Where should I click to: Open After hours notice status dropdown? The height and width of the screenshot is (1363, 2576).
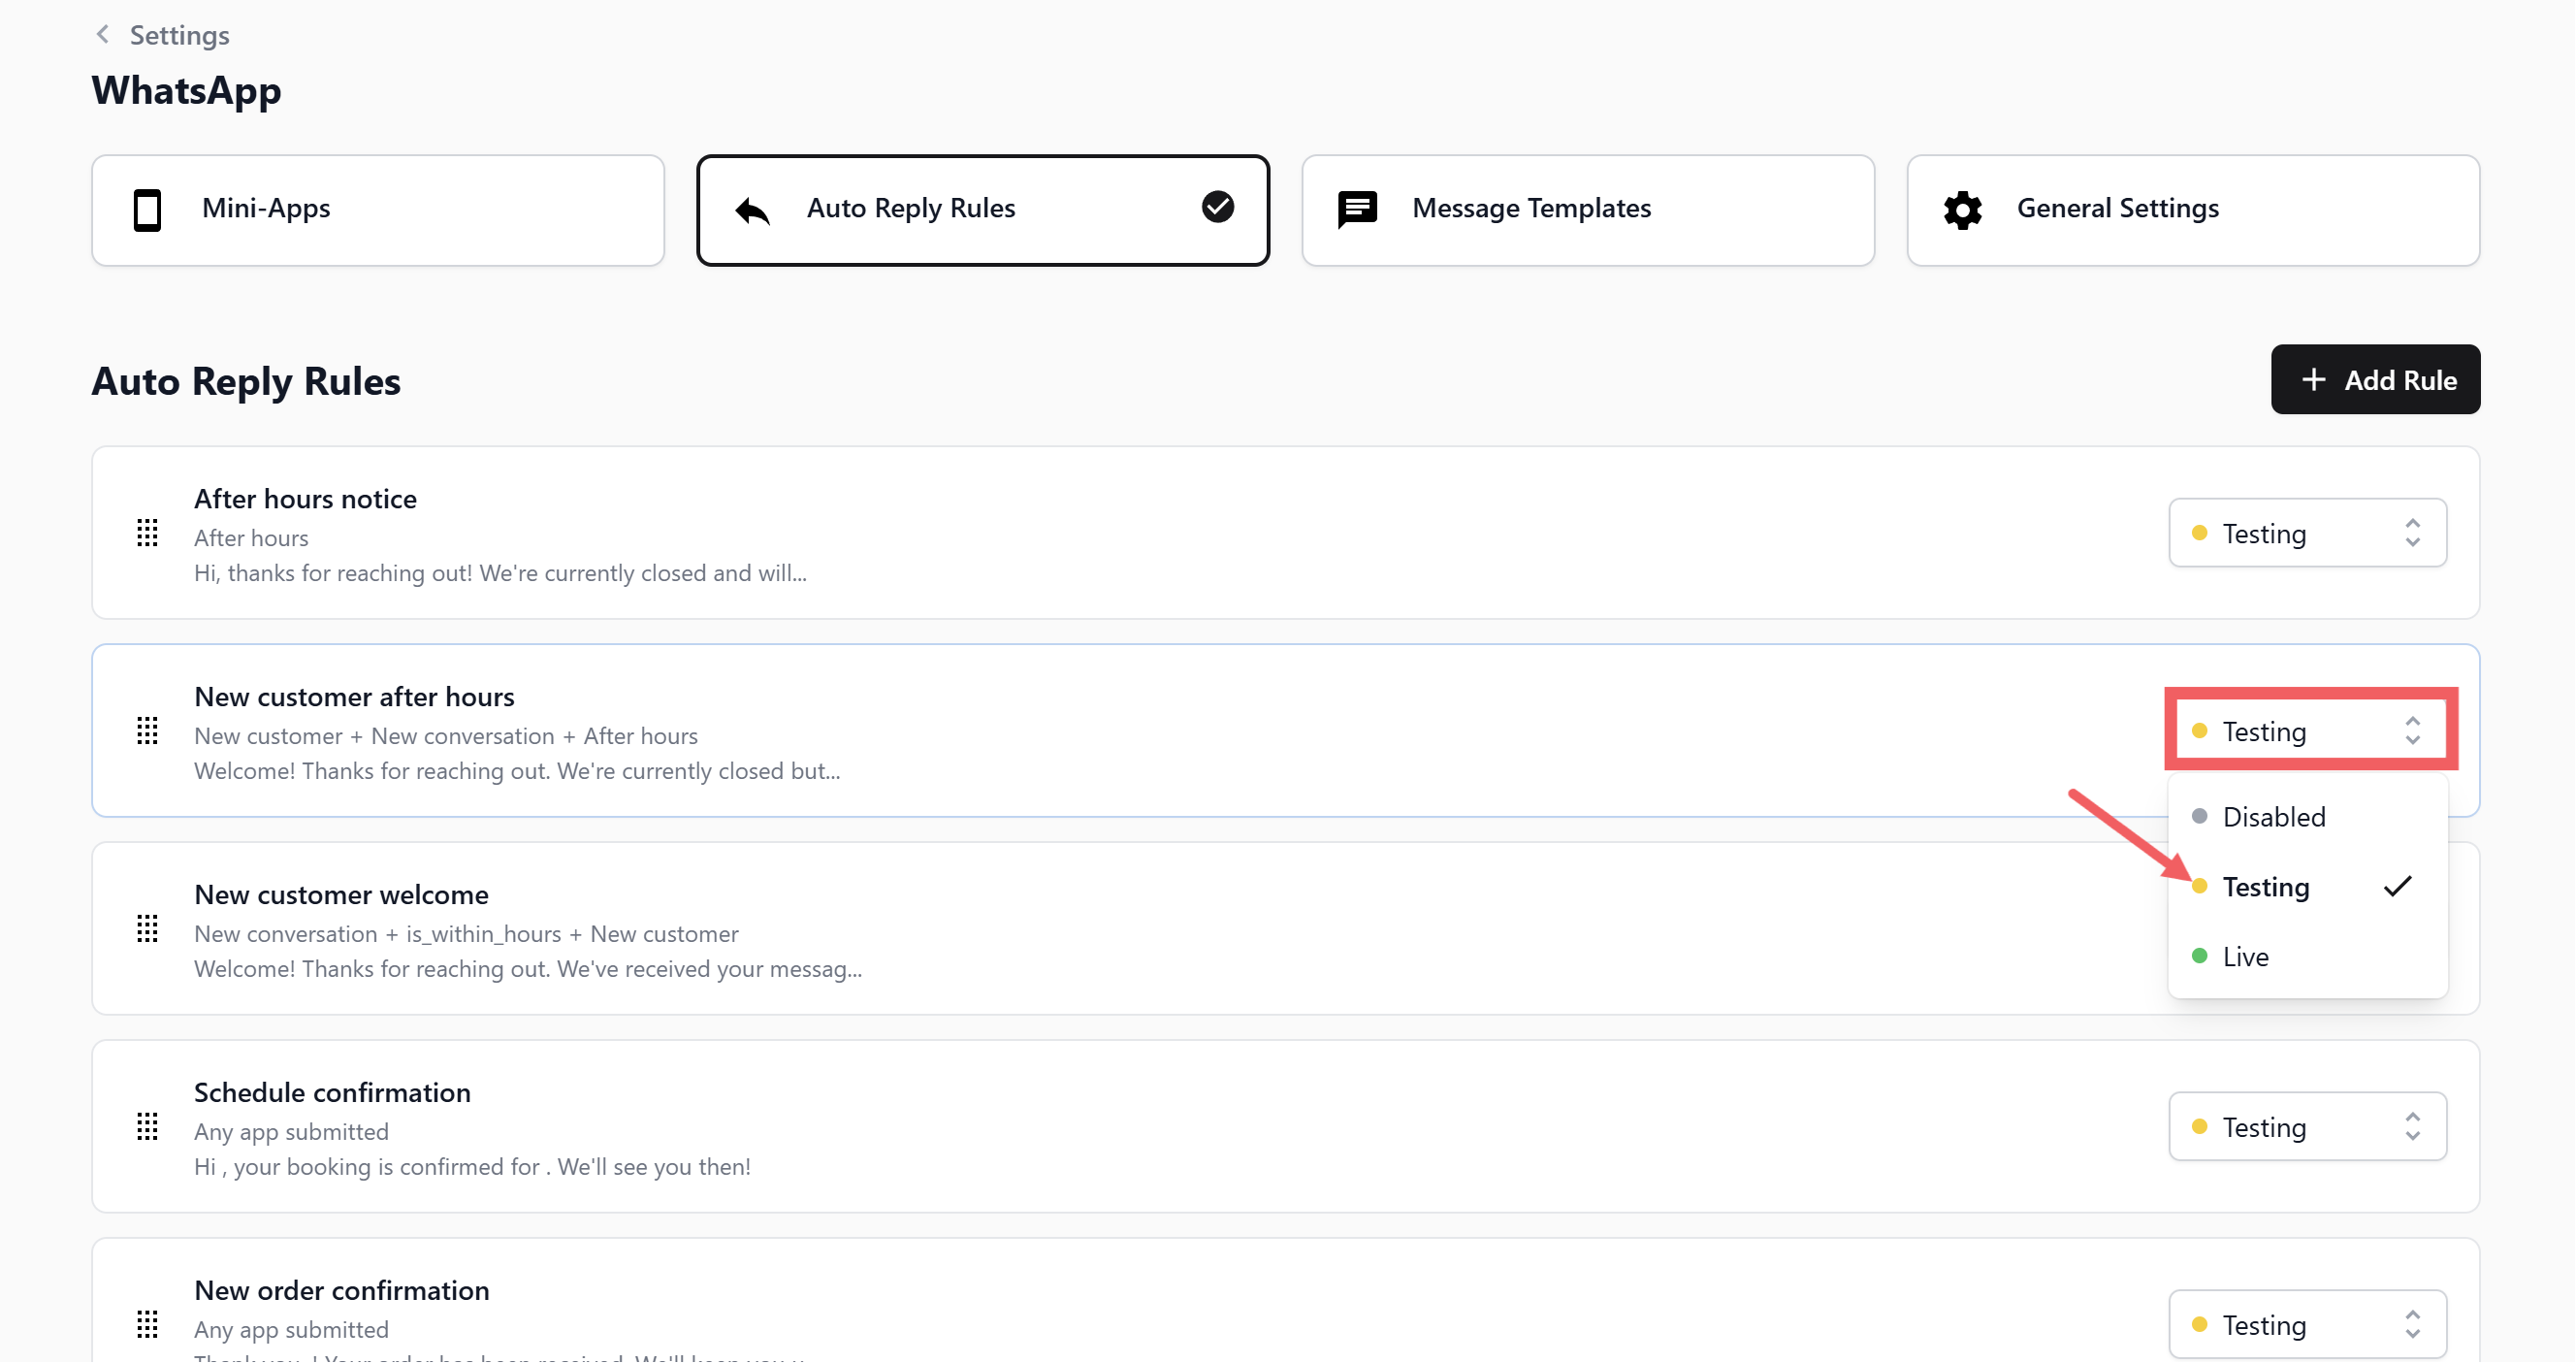click(x=2306, y=533)
